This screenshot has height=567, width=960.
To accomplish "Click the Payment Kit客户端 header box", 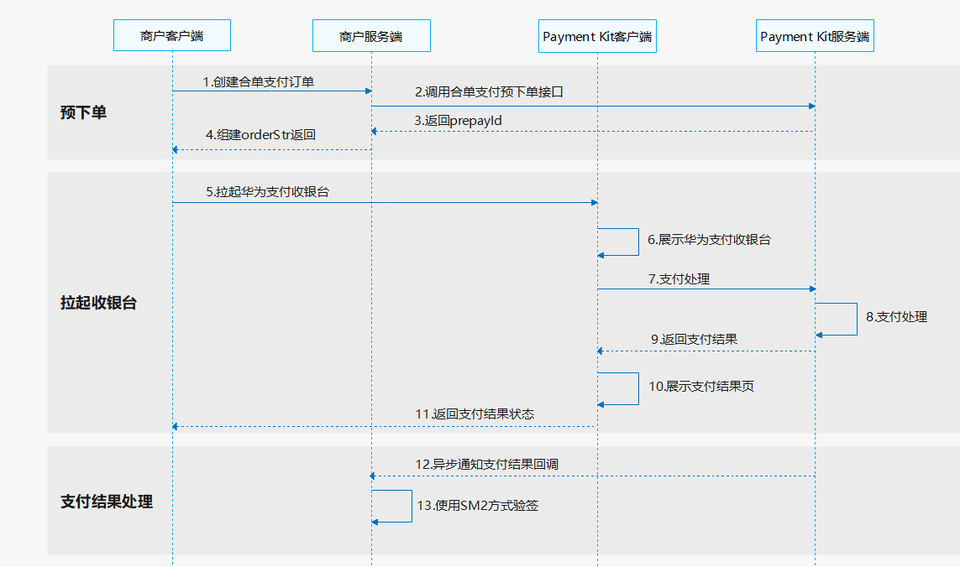I will pyautogui.click(x=597, y=36).
